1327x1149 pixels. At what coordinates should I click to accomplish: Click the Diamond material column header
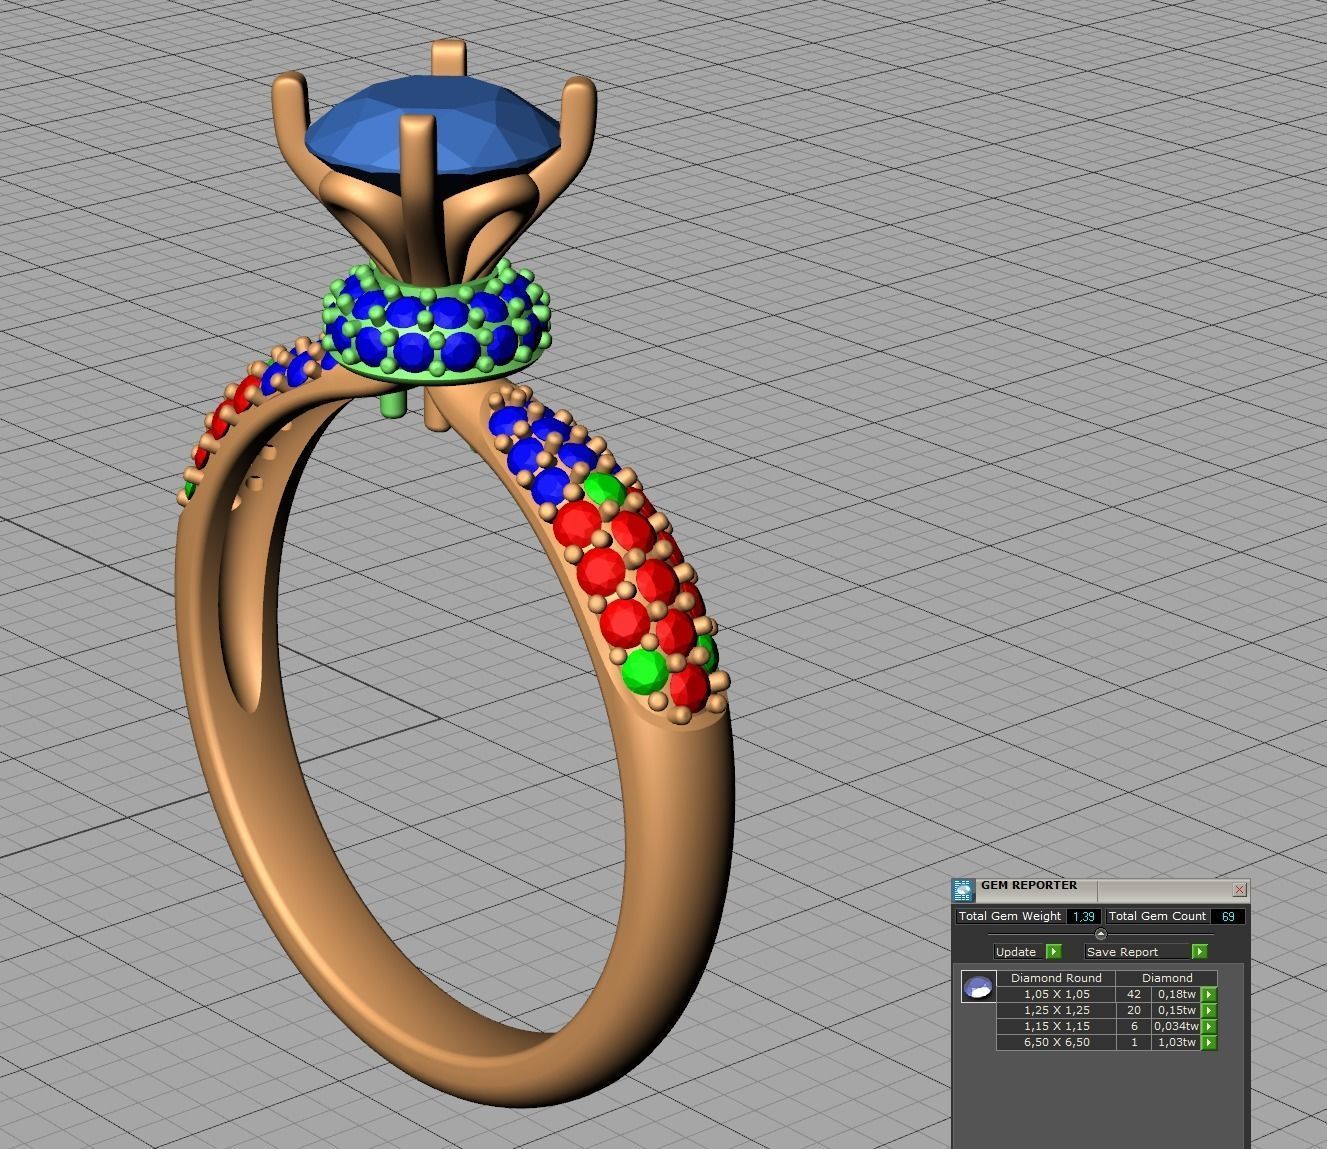(x=1167, y=978)
